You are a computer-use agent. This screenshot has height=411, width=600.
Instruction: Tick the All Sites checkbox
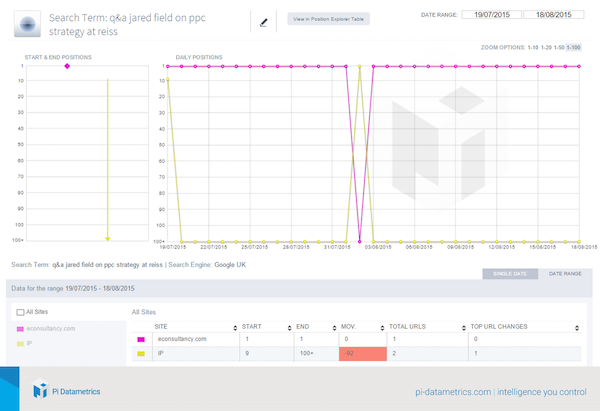tap(20, 312)
